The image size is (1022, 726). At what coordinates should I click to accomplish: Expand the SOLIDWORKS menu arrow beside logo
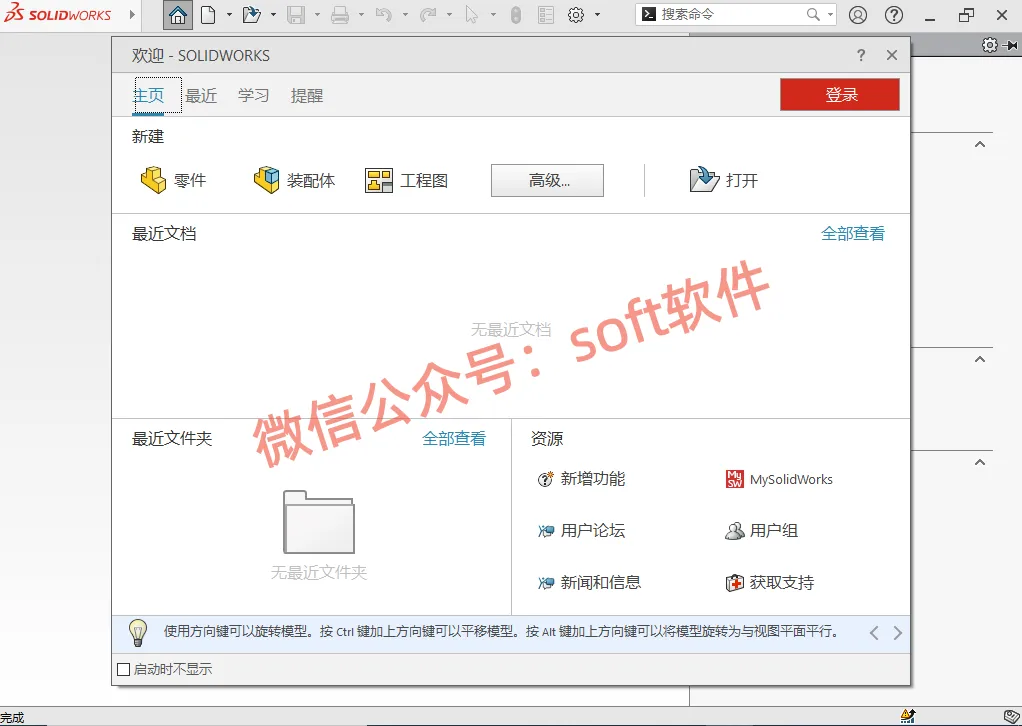point(132,14)
